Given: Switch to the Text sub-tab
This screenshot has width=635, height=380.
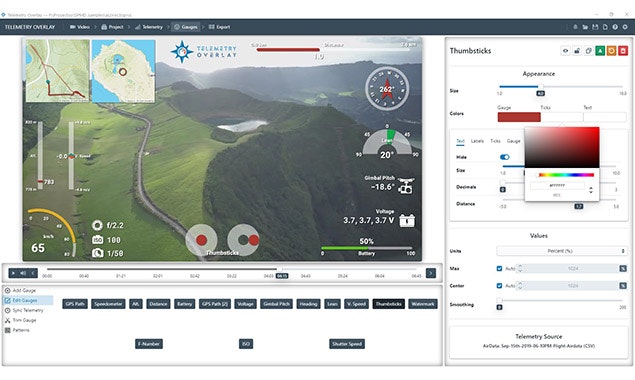Looking at the screenshot, I should [460, 141].
